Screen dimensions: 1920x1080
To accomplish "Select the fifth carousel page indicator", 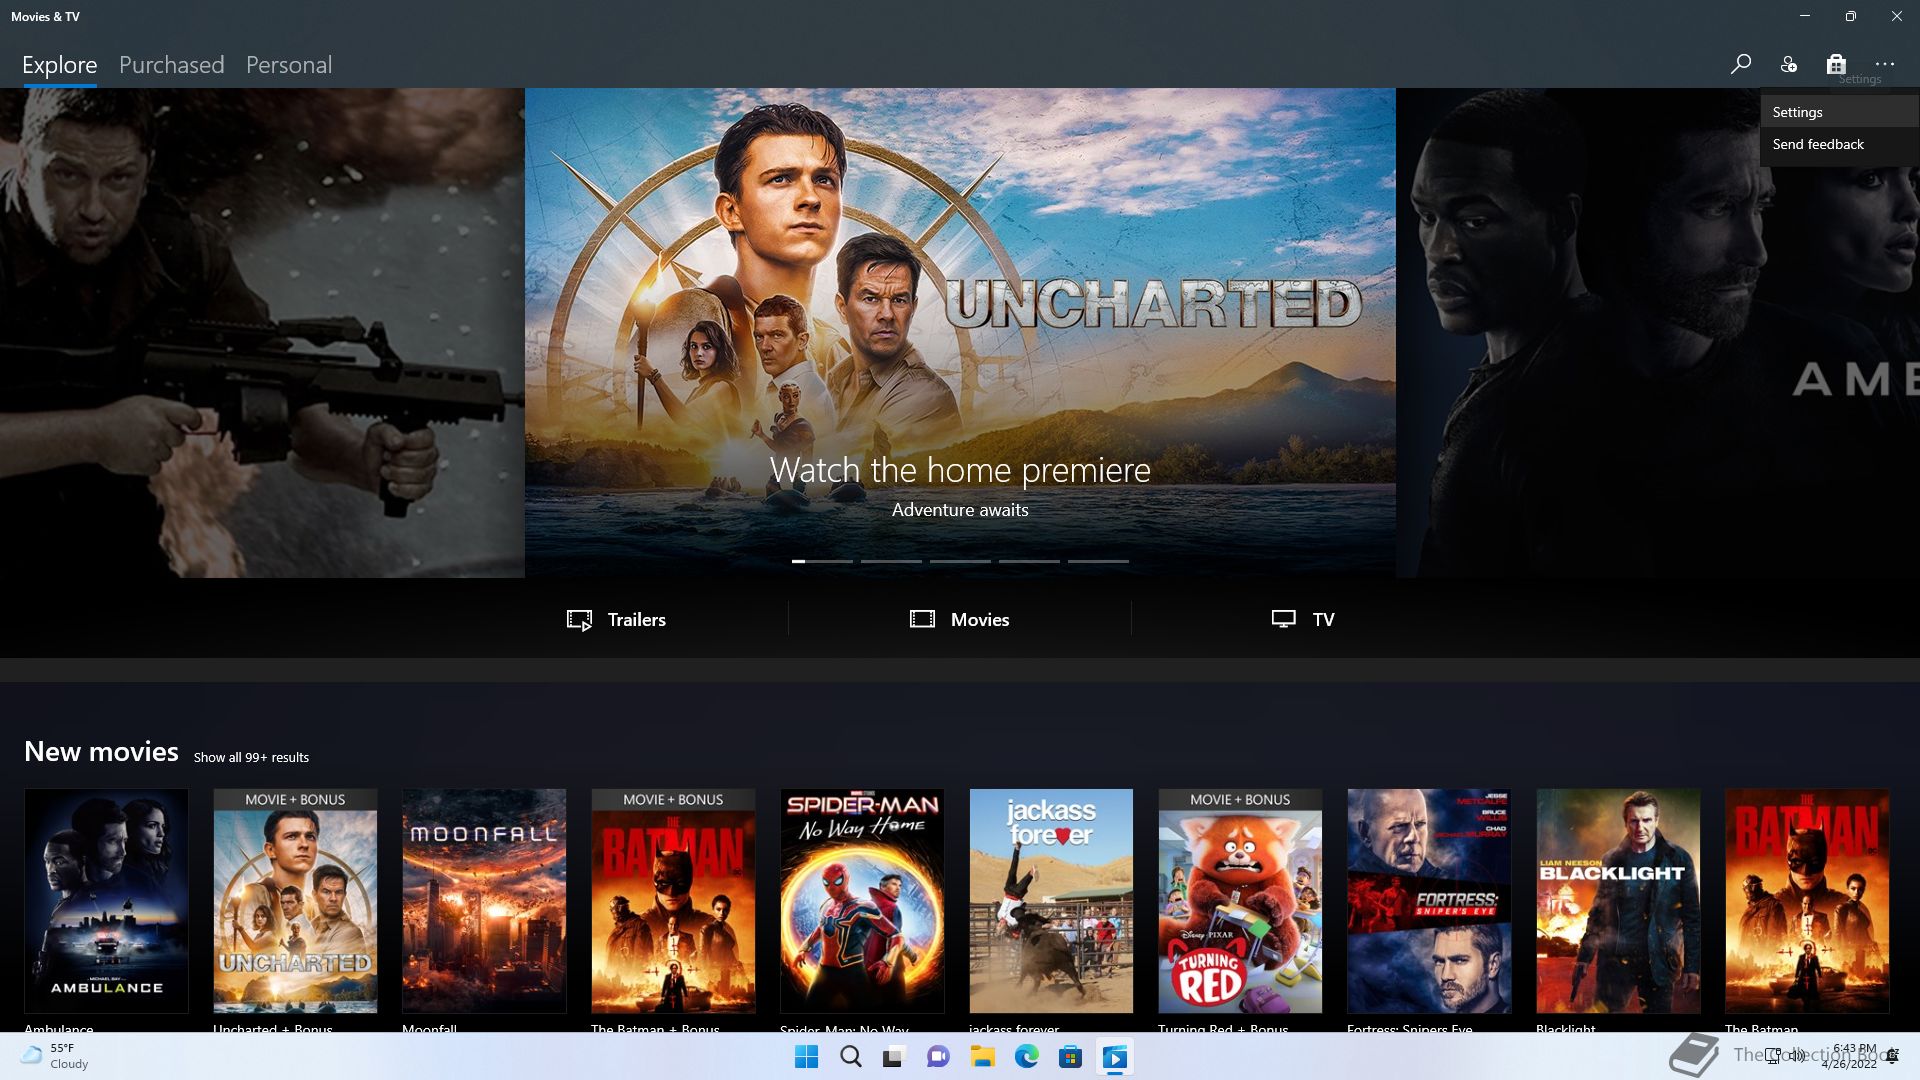I will 1098,561.
